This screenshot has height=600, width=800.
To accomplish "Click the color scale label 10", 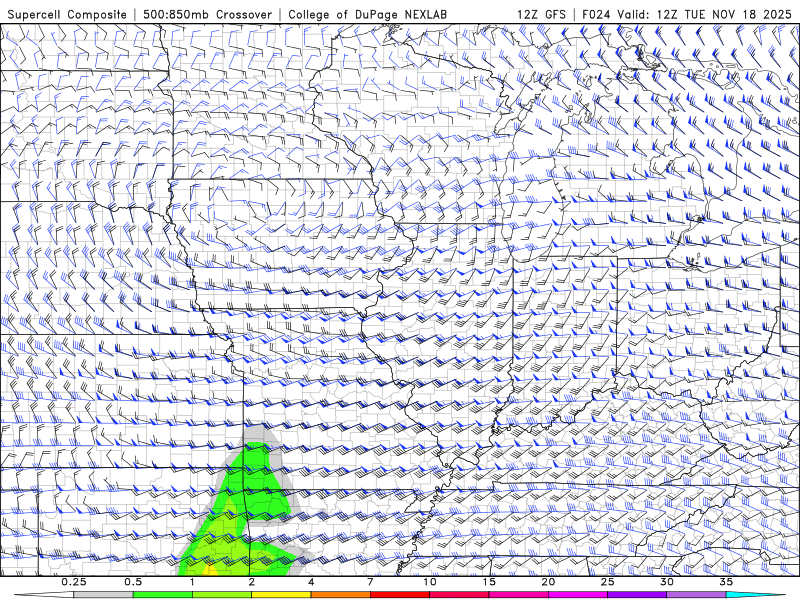I will coord(430,582).
